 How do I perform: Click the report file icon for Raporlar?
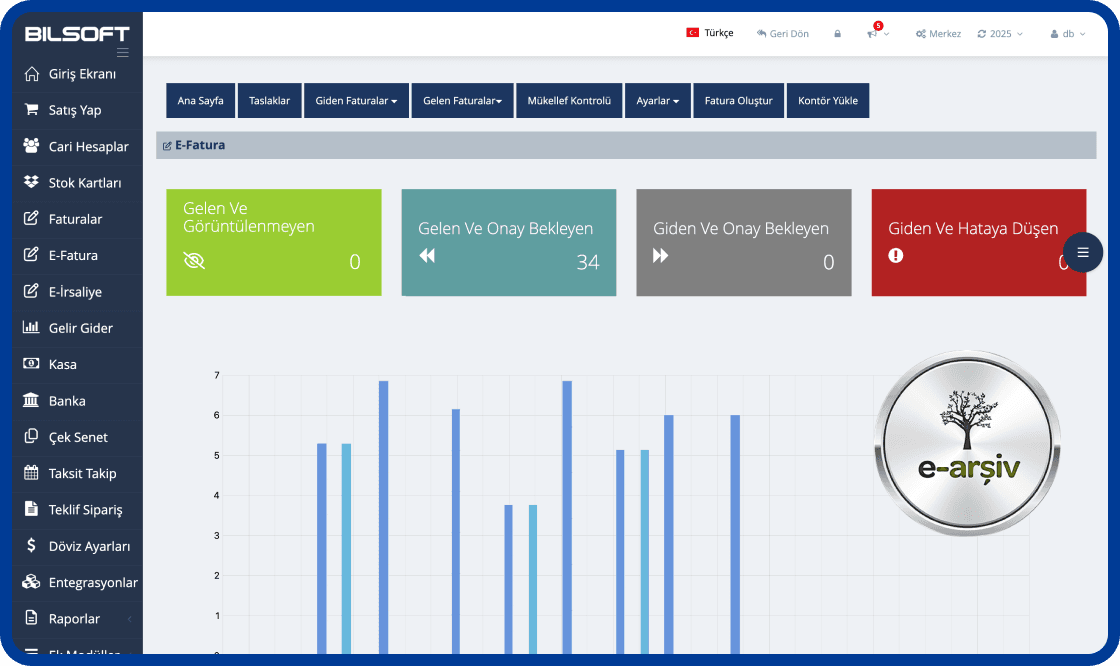[31, 617]
